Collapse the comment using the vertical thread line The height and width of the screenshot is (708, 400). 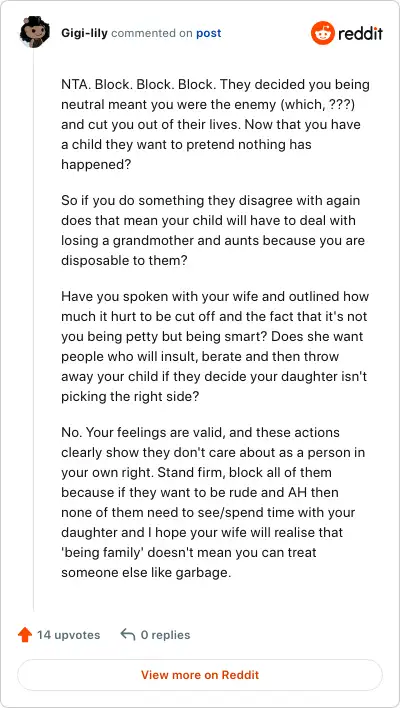[x=34, y=329]
